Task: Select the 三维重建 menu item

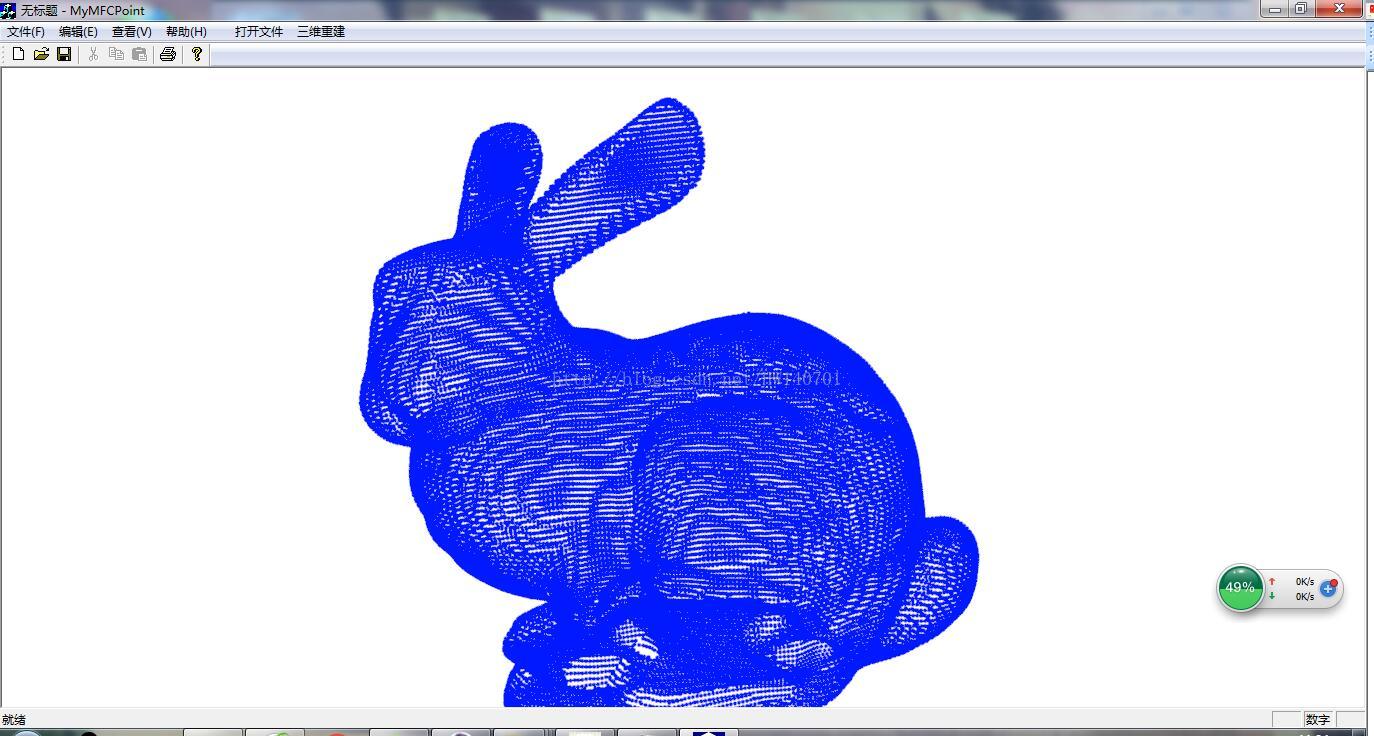Action: 321,32
